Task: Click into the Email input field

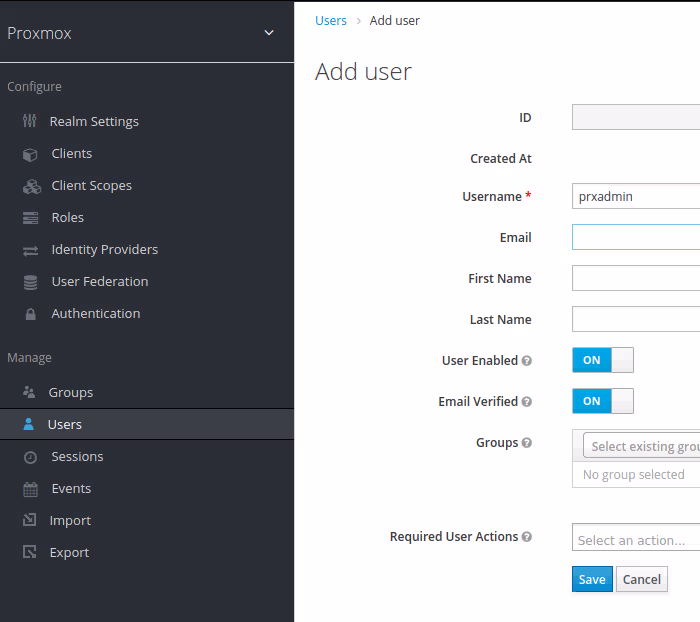Action: pos(636,237)
